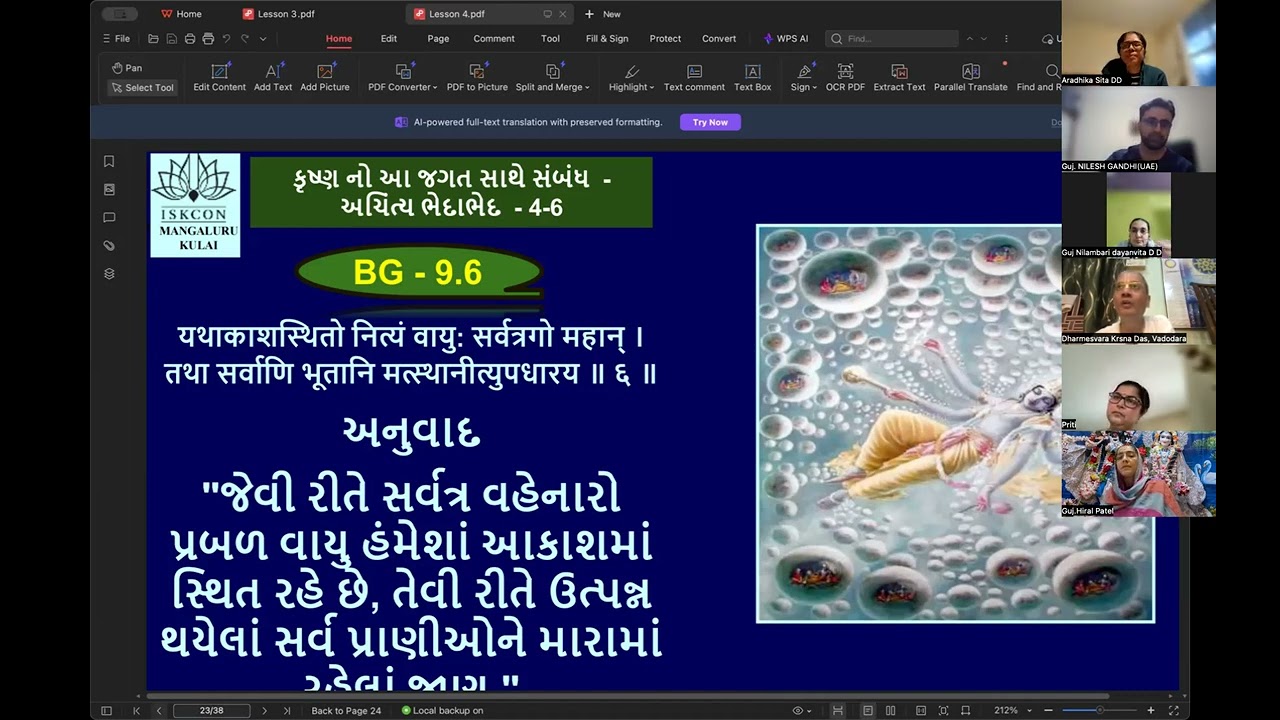Add a Text comment
Viewport: 1280px width, 720px height.
694,78
